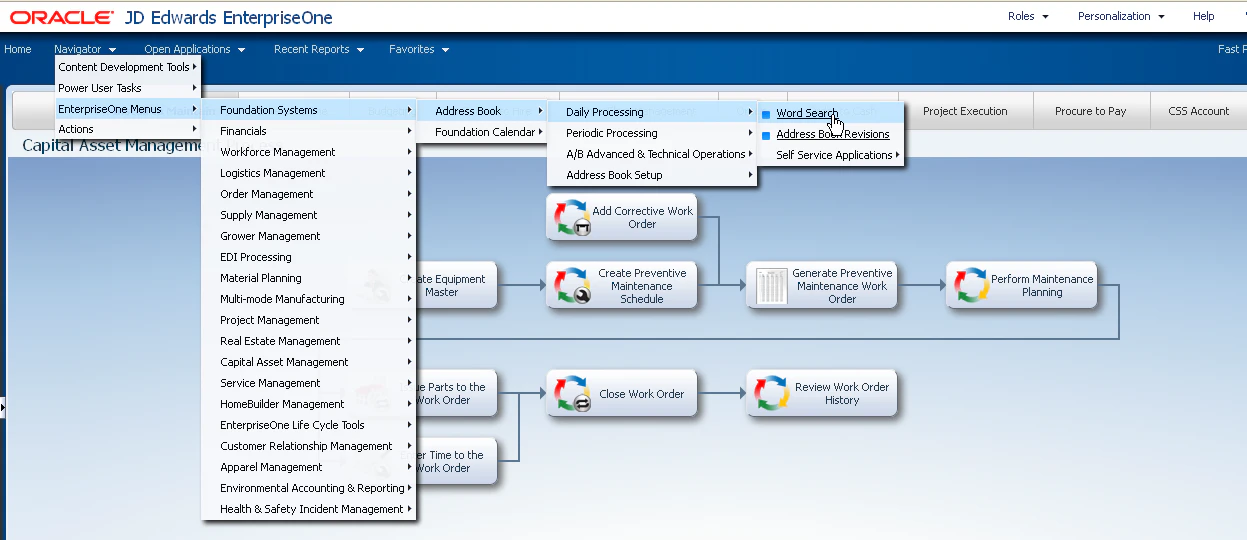Click the Generate Preventive Maintenance Work Order icon
This screenshot has width=1247, height=540.
(x=773, y=286)
